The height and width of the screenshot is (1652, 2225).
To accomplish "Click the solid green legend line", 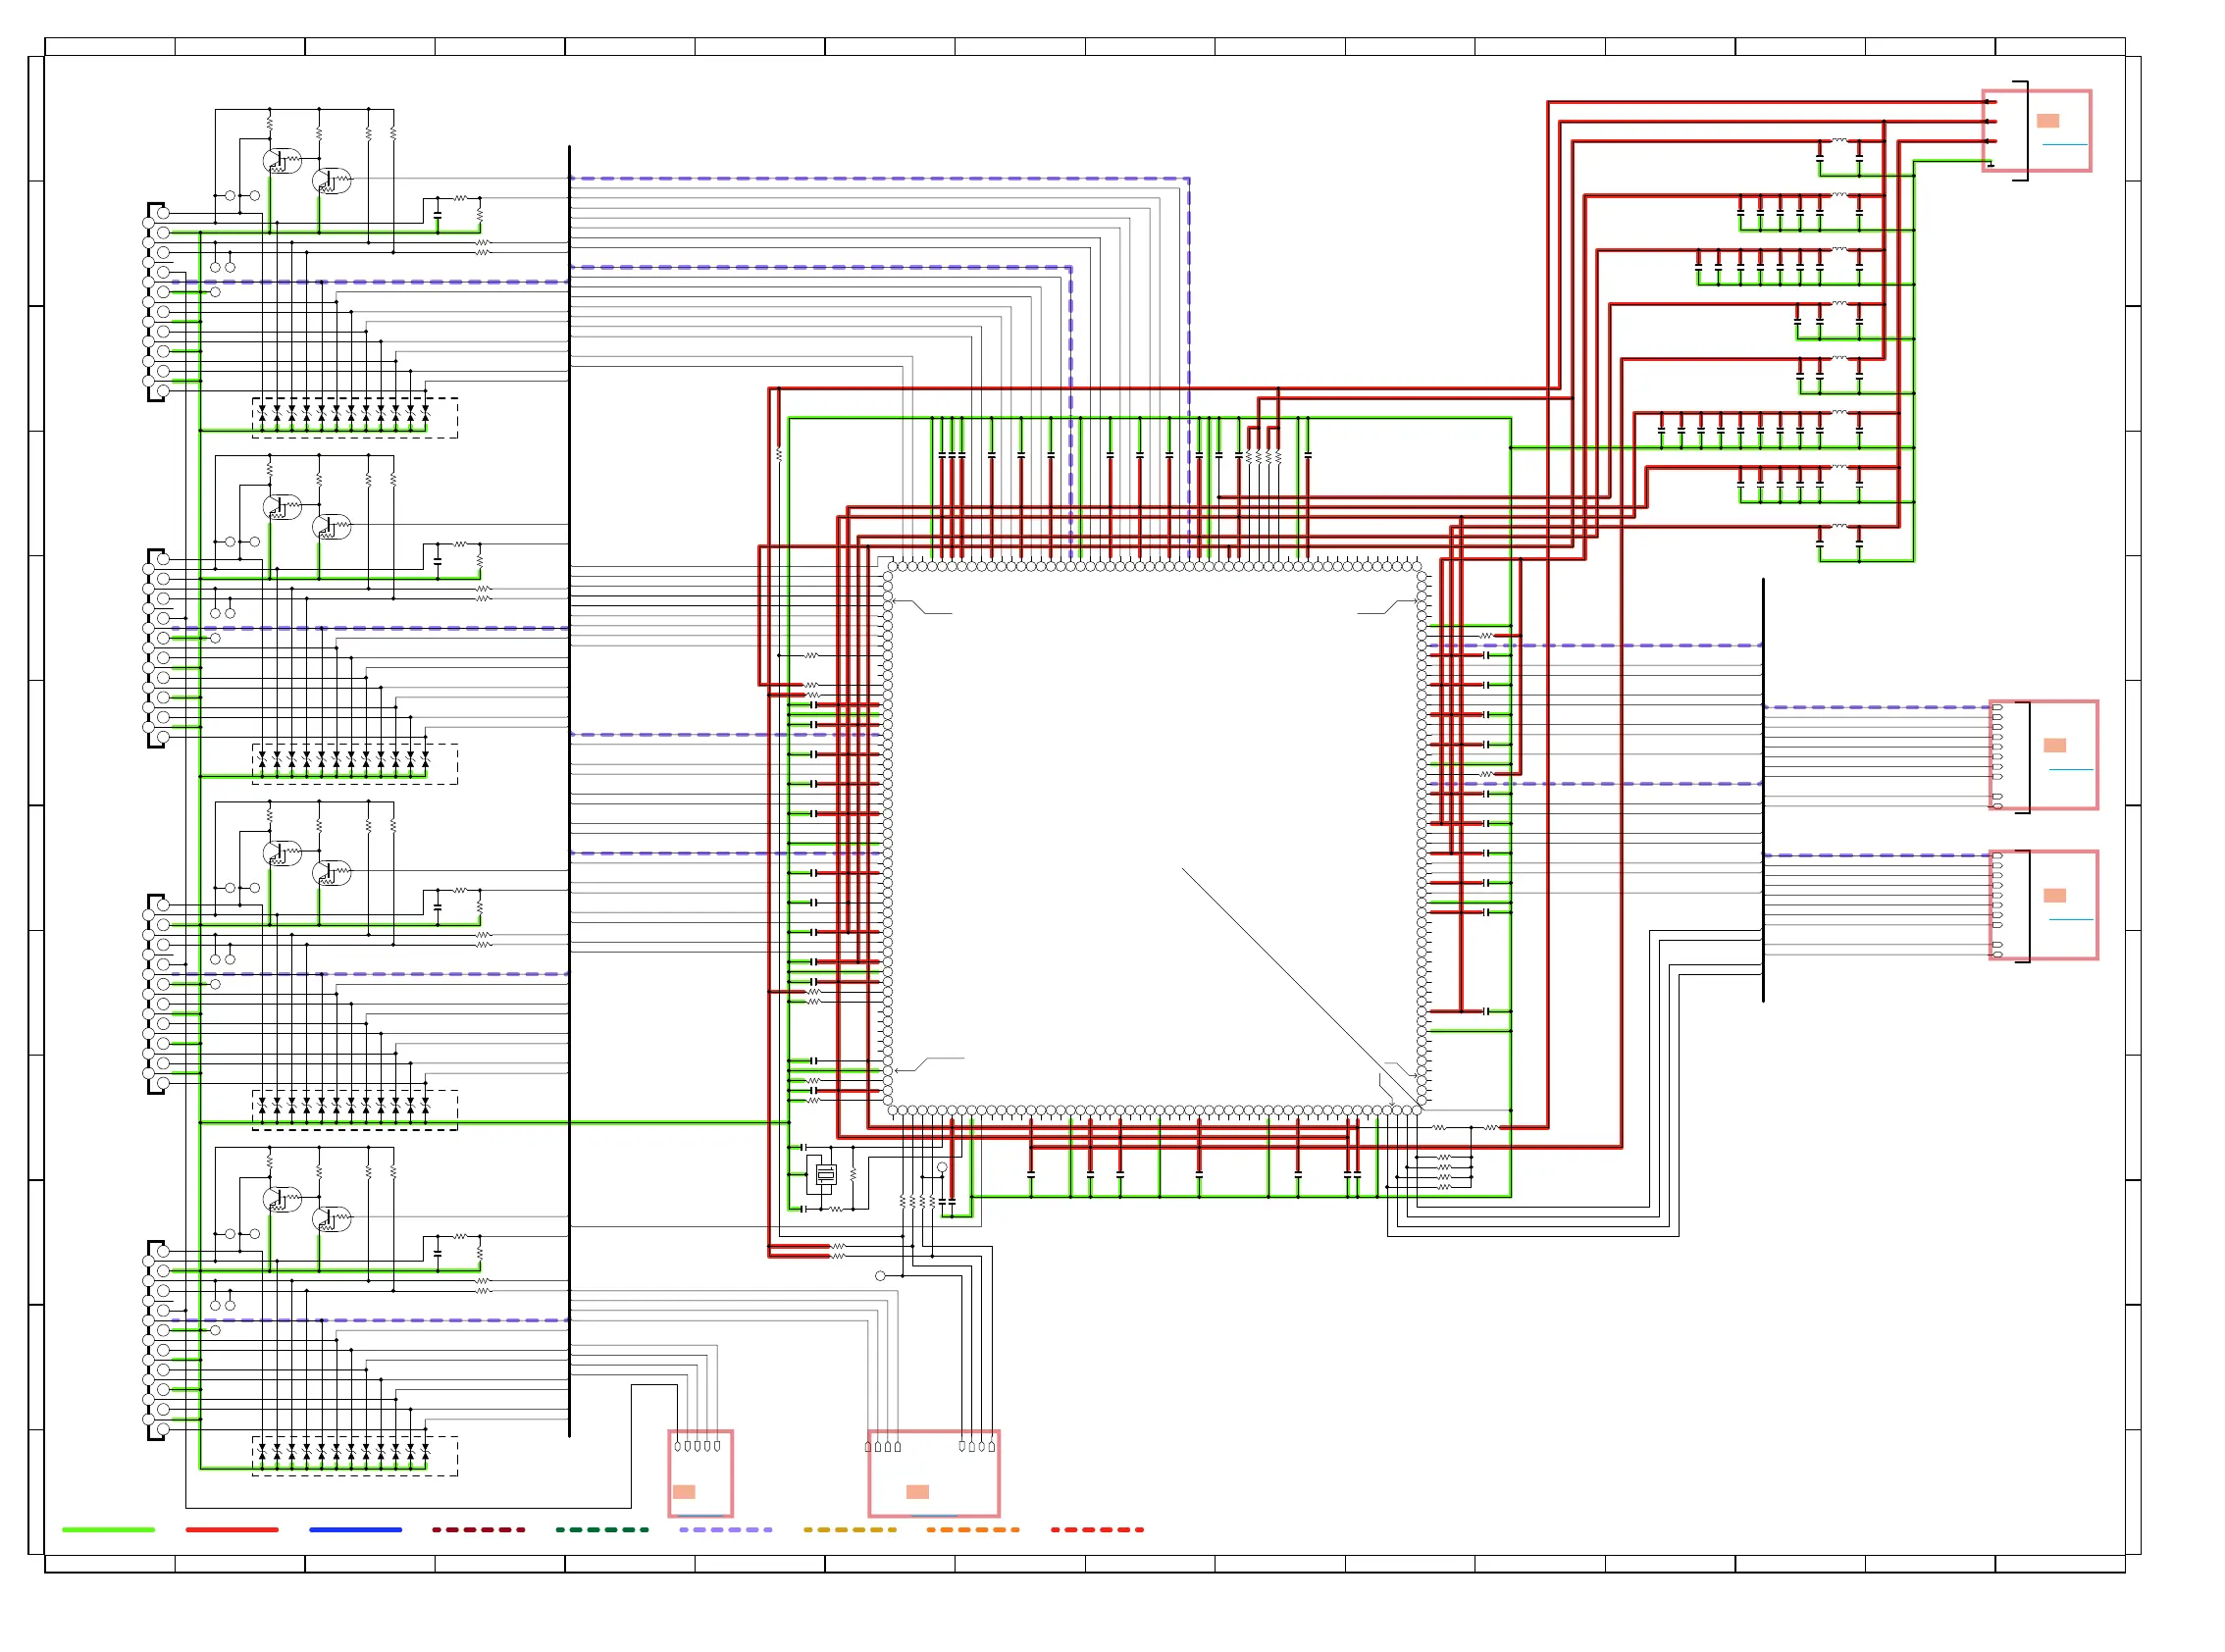I will 108,1530.
